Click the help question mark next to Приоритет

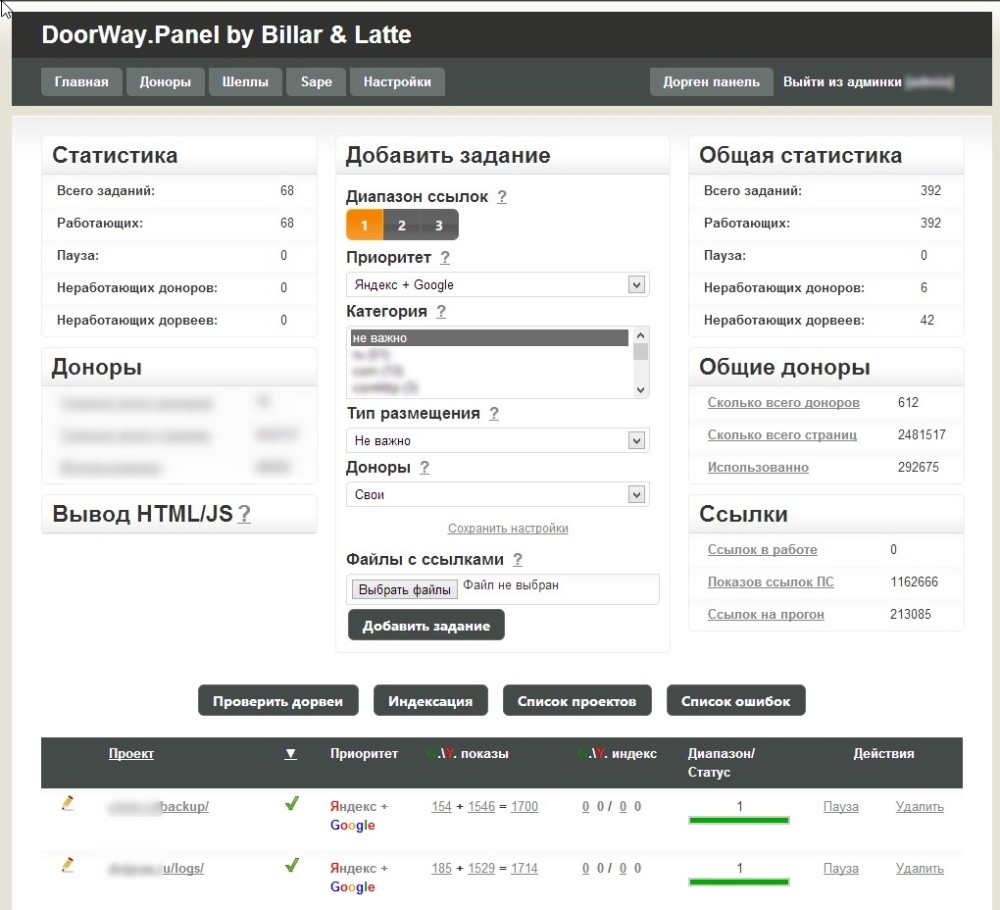[x=445, y=258]
